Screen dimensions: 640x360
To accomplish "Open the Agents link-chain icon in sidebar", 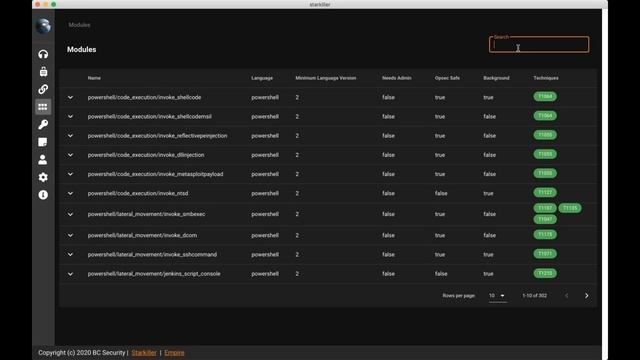I will [x=43, y=89].
